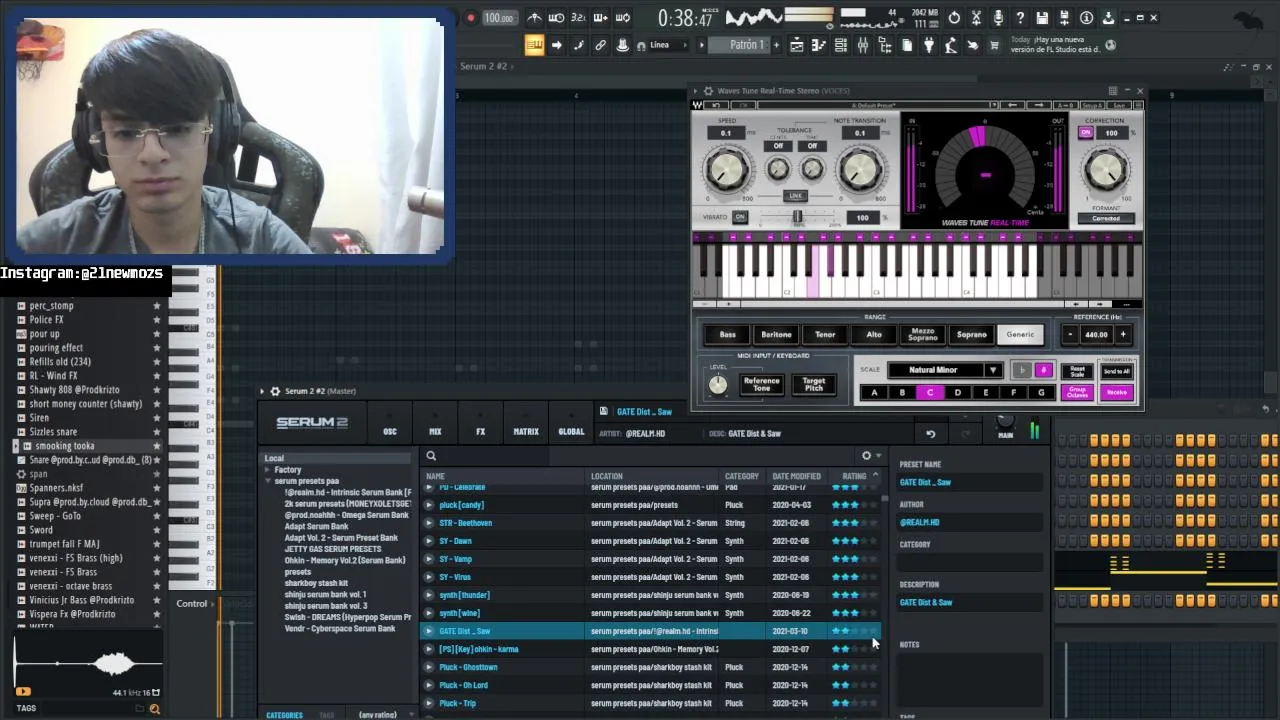
Task: Open the channel rack view icon
Action: click(841, 45)
